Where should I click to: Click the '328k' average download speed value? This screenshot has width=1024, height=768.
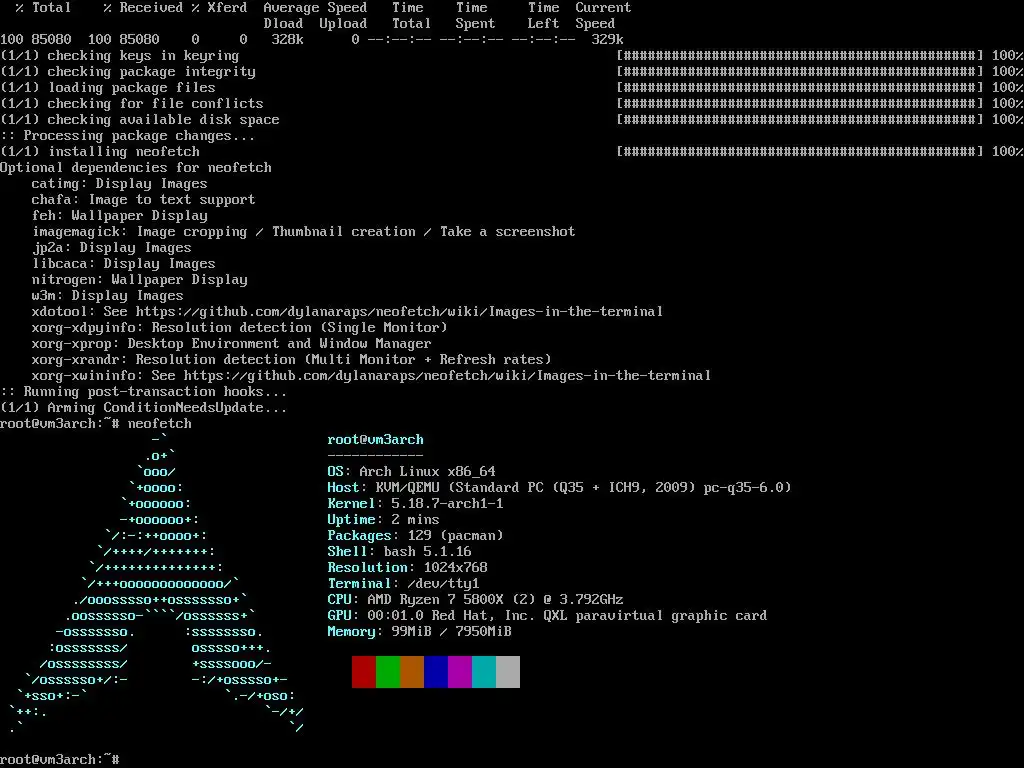tap(287, 40)
